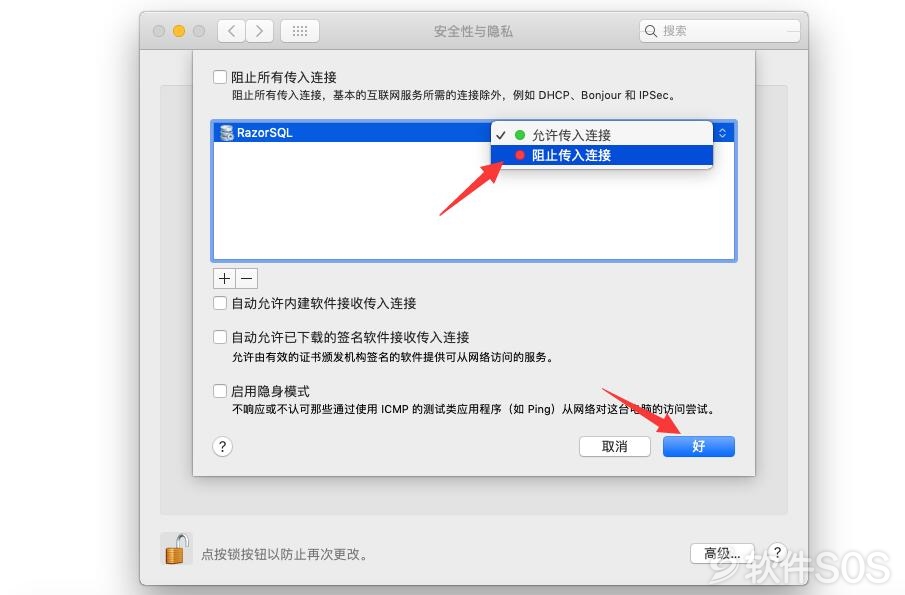Screen dimensions: 905x595
Task: Enable 启用隐身模式 checkbox
Action: click(220, 391)
